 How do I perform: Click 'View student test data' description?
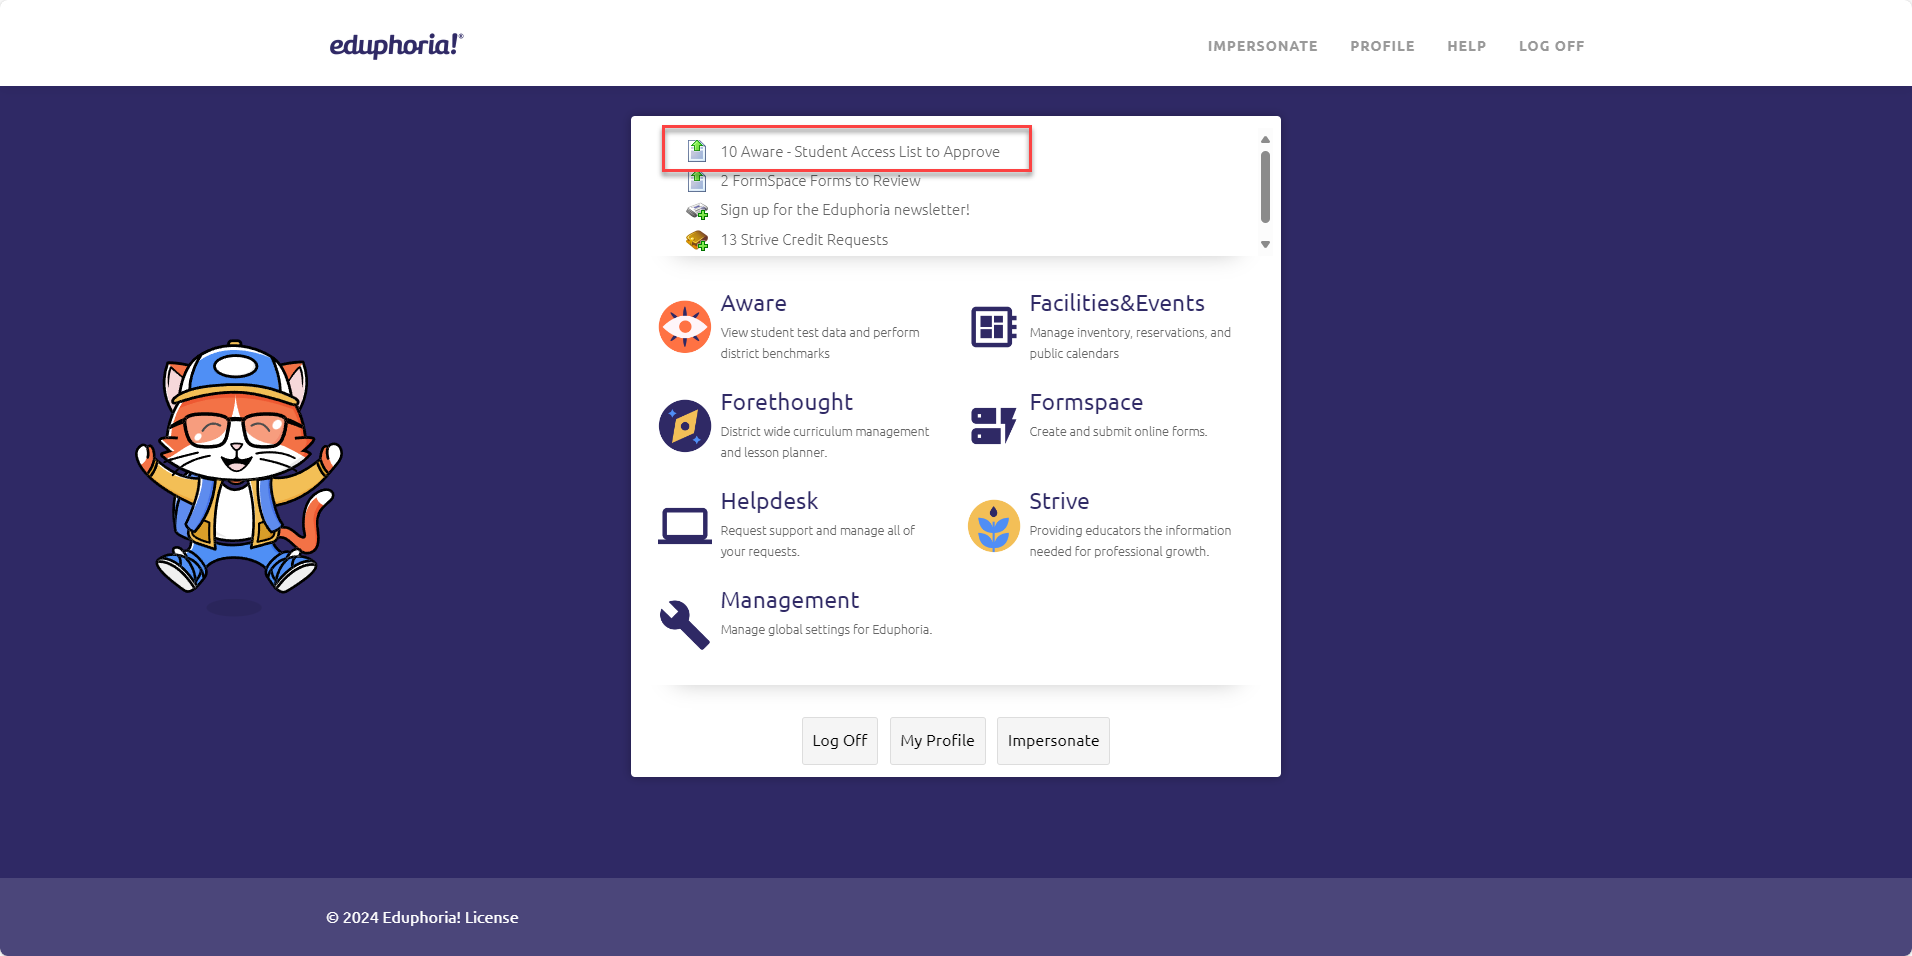[820, 343]
